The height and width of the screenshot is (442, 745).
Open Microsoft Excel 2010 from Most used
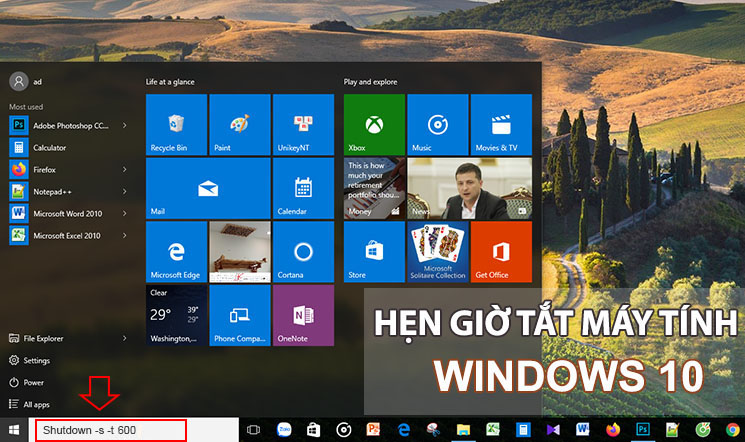coord(66,236)
